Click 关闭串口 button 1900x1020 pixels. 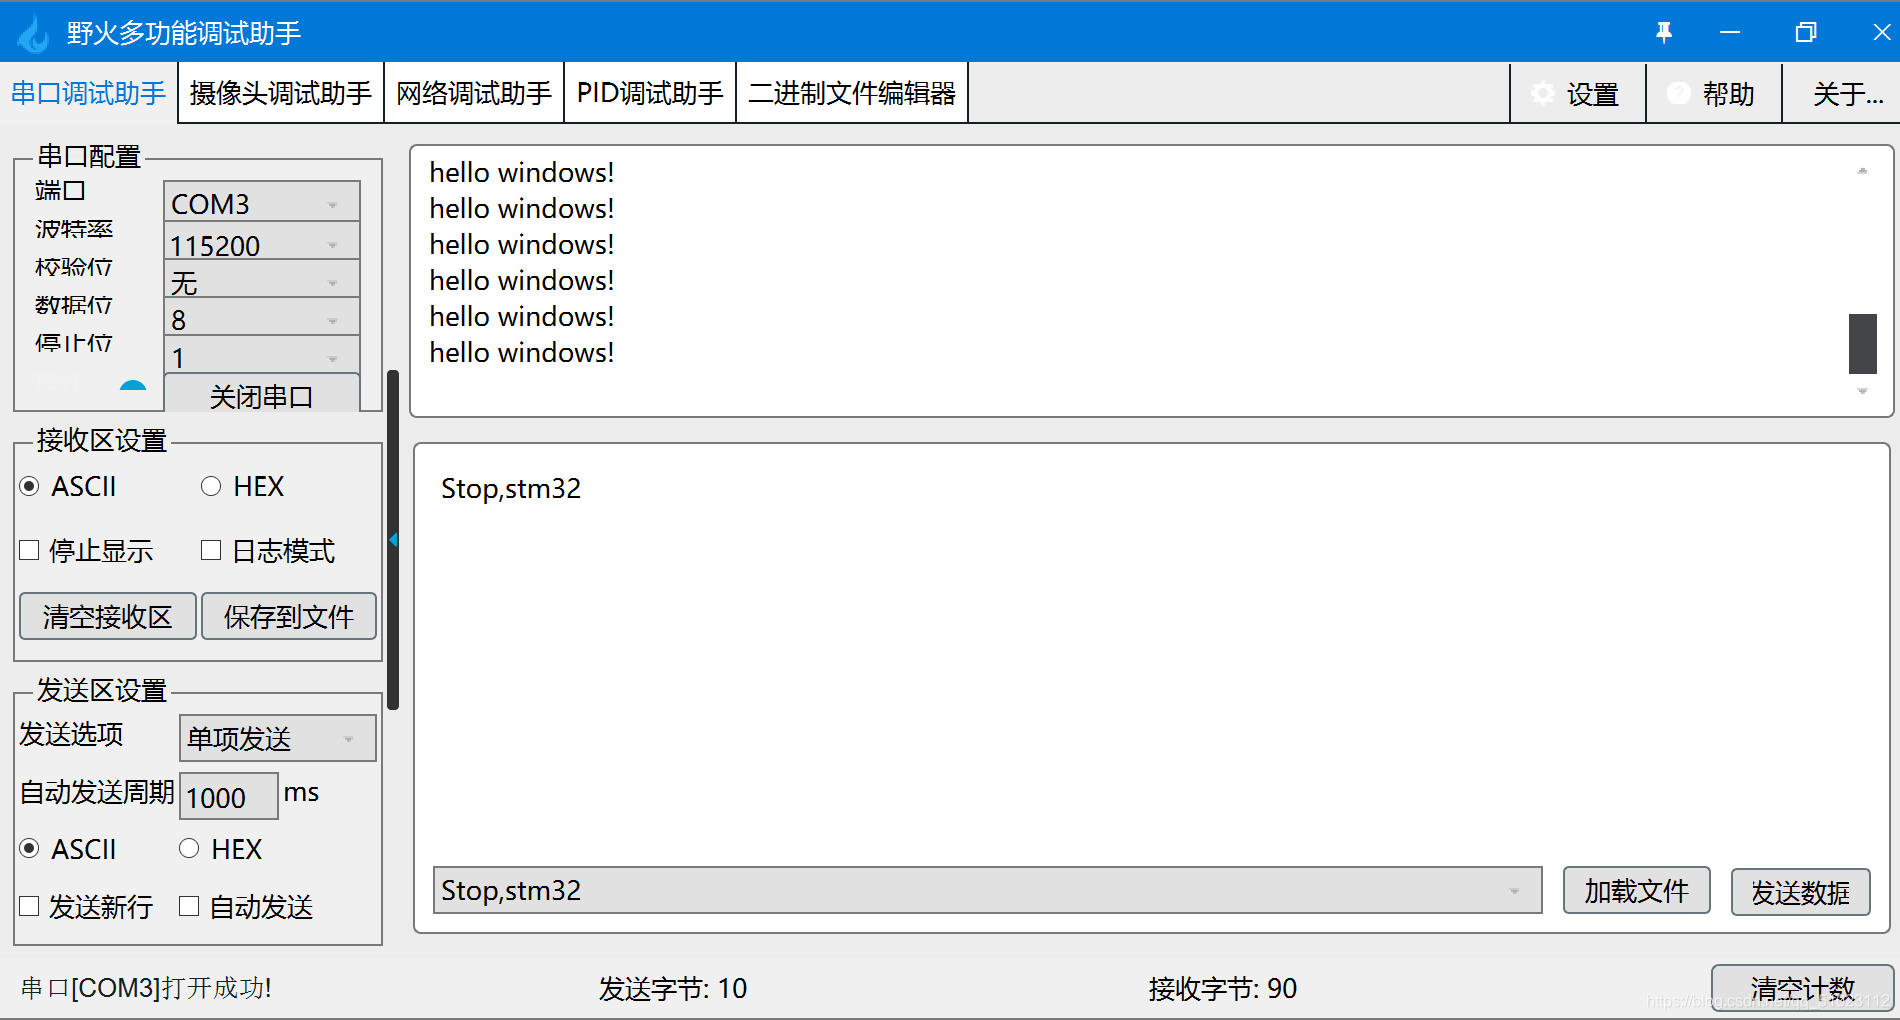[262, 395]
